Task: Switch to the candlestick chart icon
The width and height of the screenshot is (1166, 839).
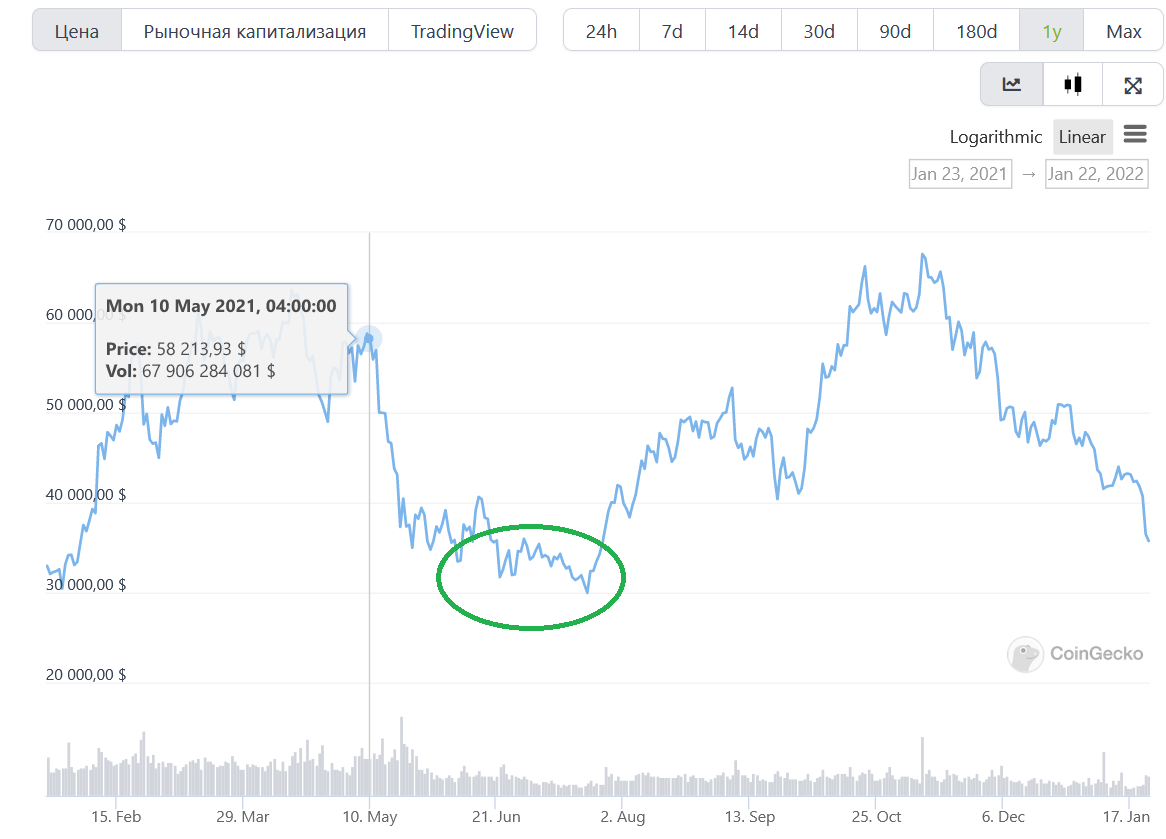Action: pos(1072,84)
